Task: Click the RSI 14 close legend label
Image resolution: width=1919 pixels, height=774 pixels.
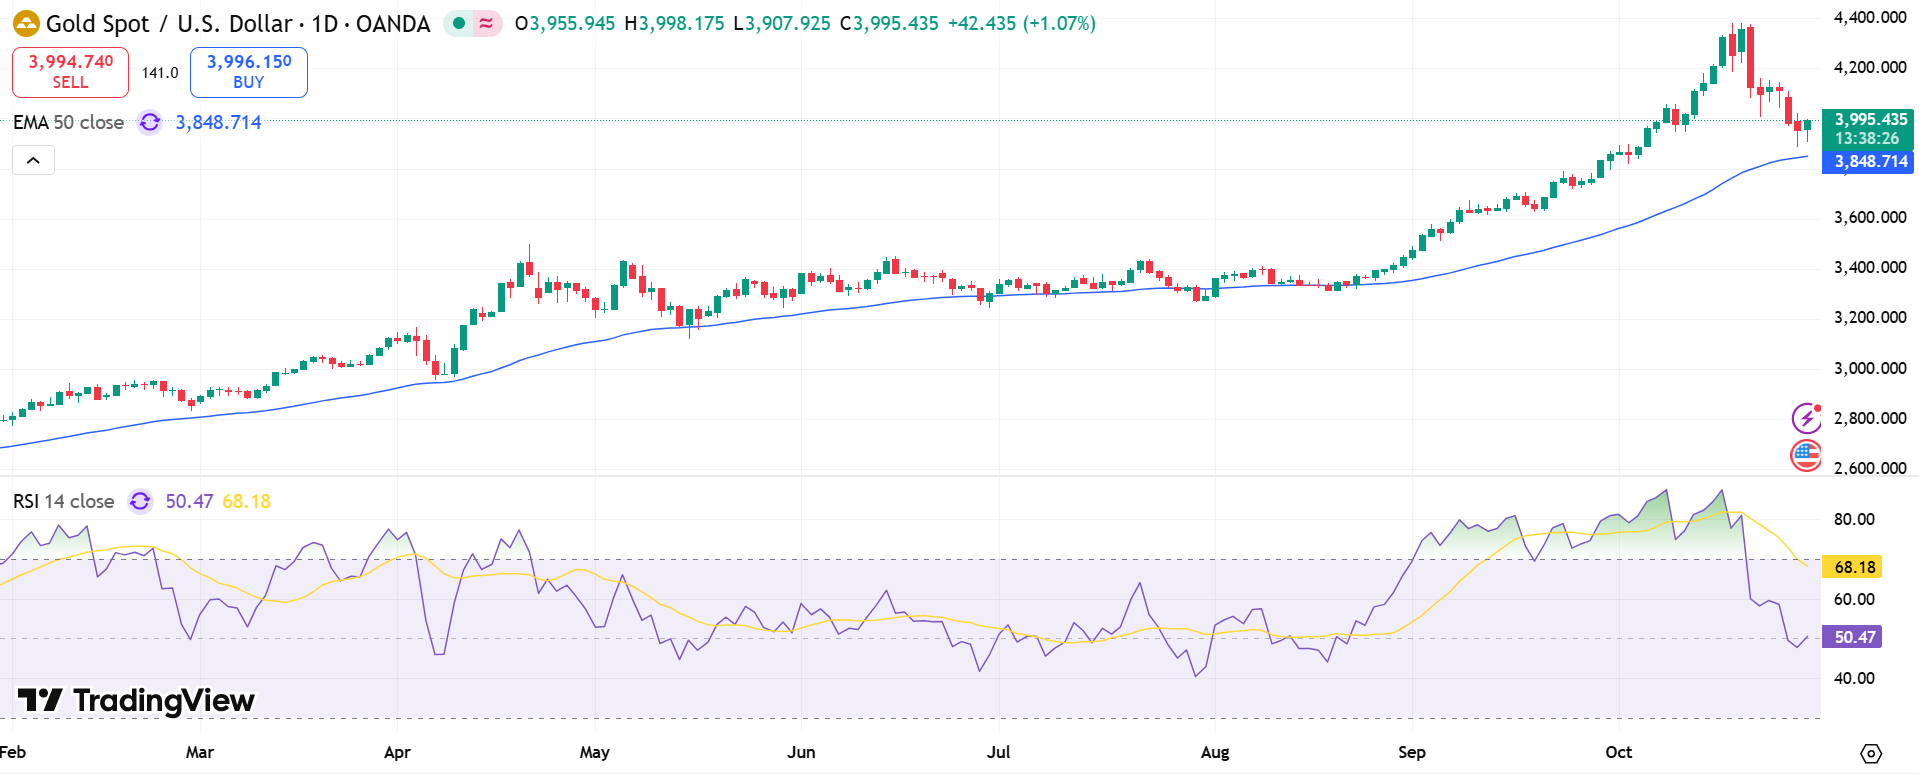Action: click(x=64, y=501)
